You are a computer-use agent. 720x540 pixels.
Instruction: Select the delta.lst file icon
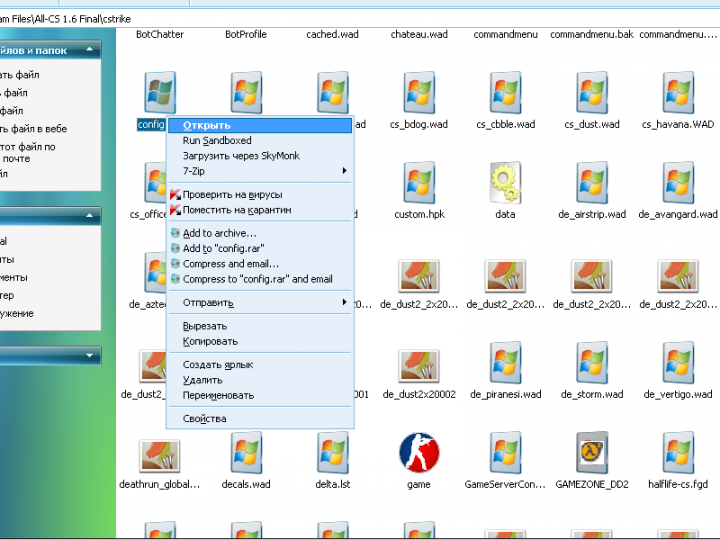[333, 452]
